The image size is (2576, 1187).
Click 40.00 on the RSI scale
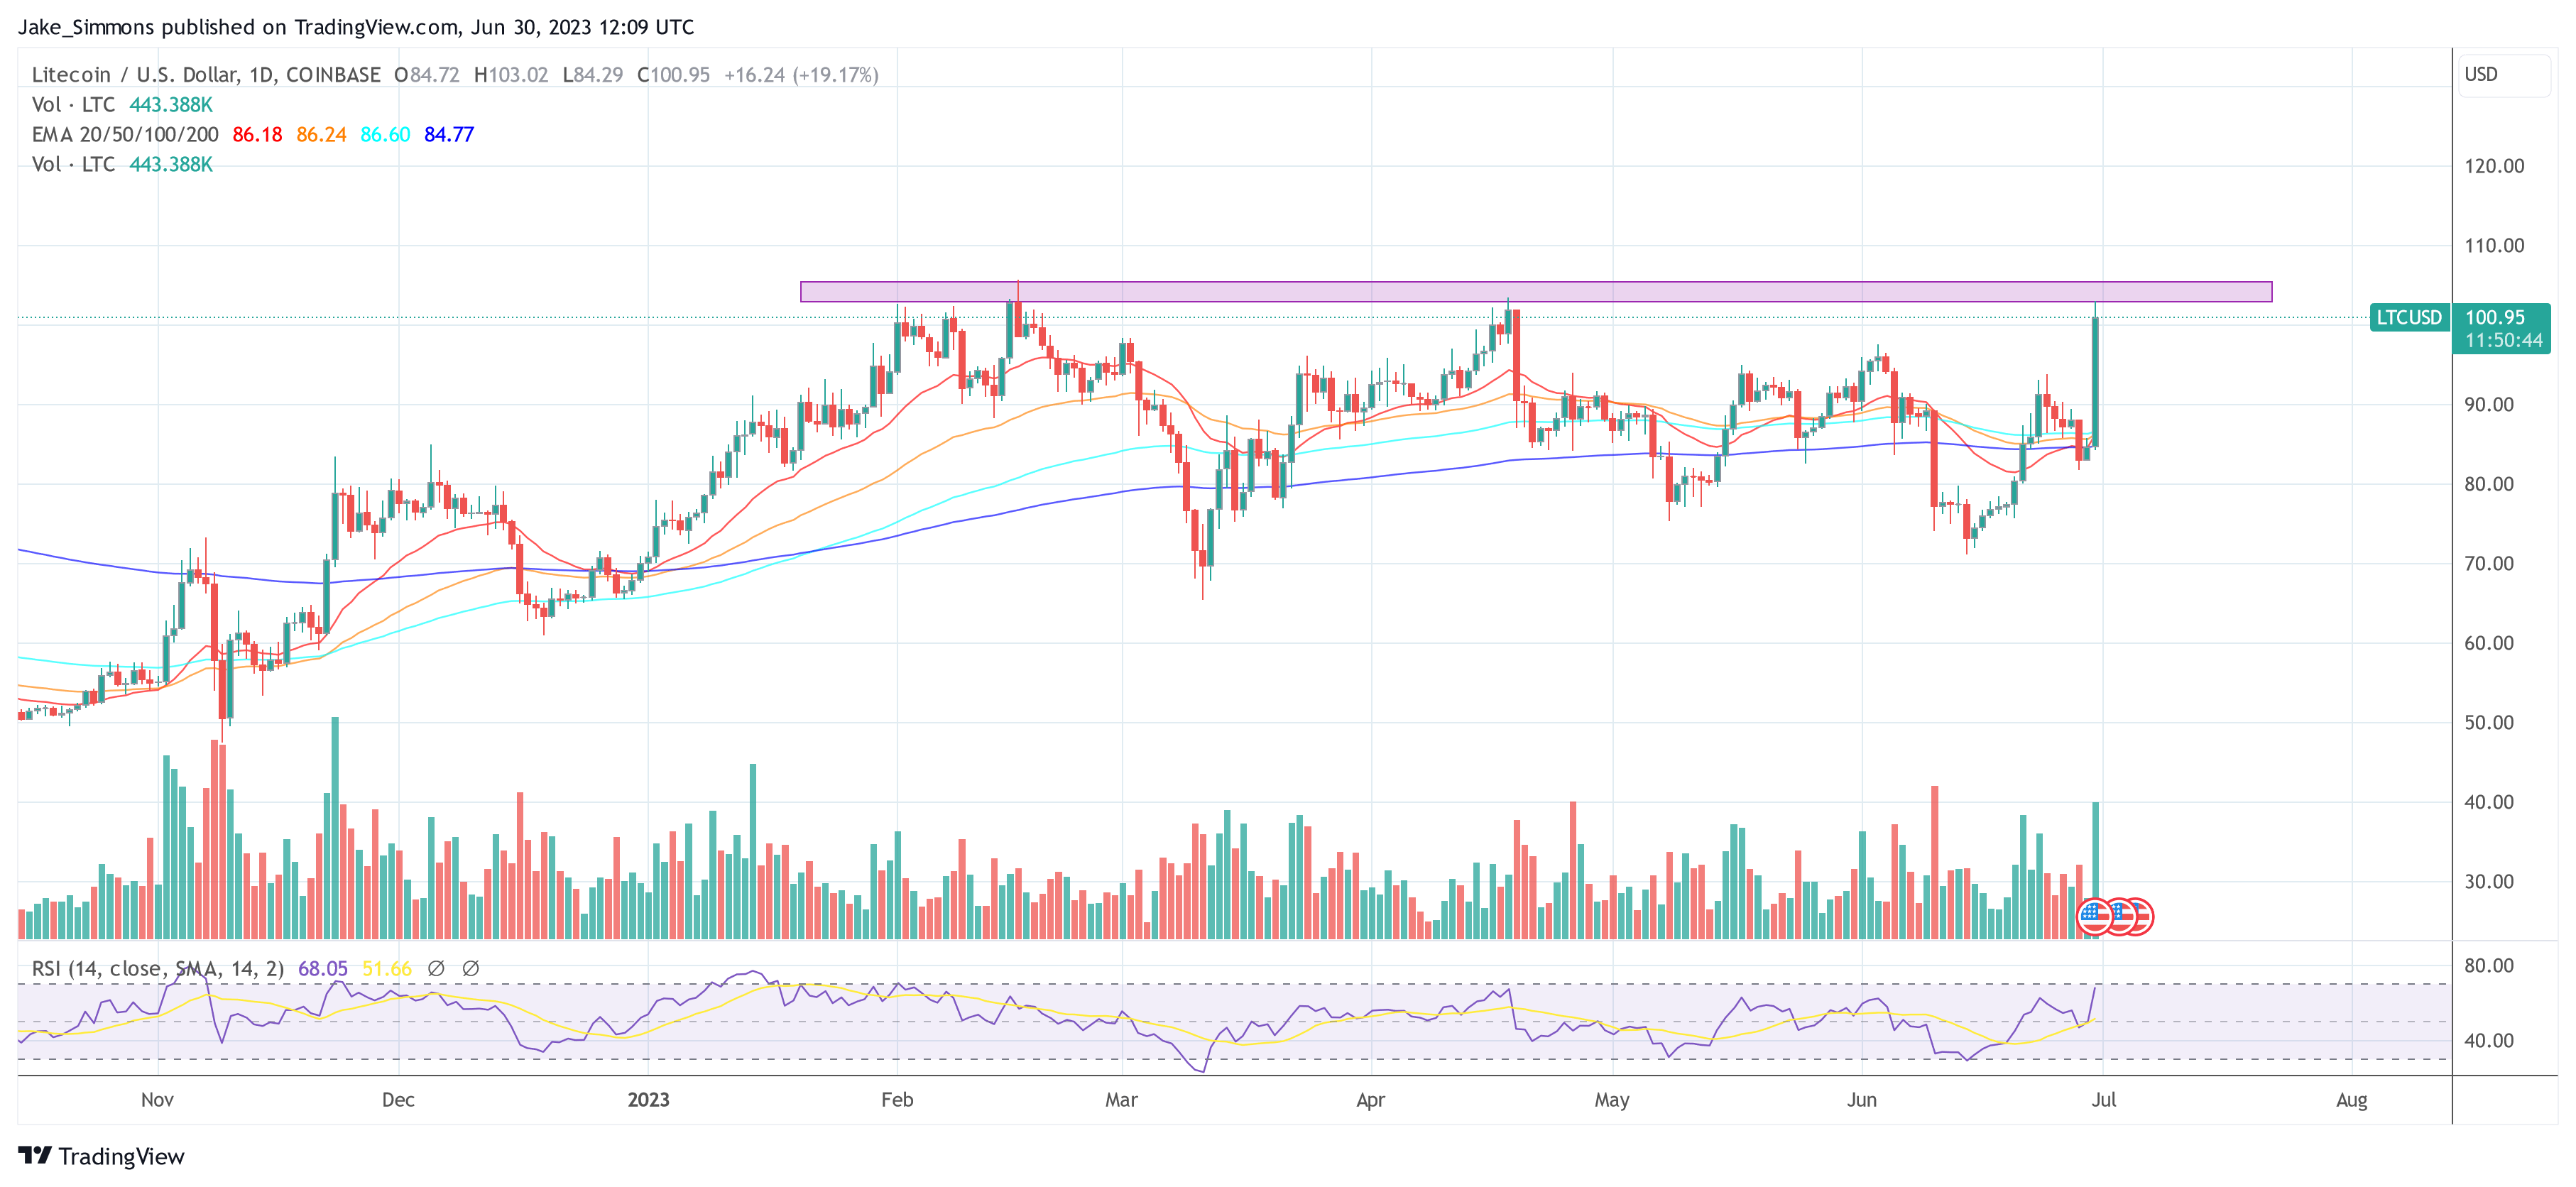(x=2489, y=1040)
